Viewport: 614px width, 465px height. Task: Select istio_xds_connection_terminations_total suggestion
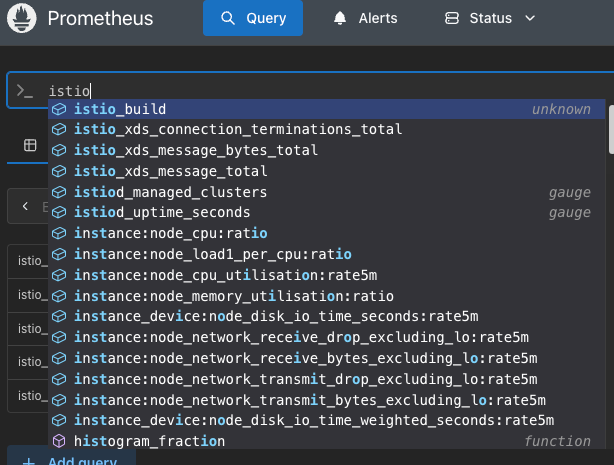pyautogui.click(x=327, y=129)
